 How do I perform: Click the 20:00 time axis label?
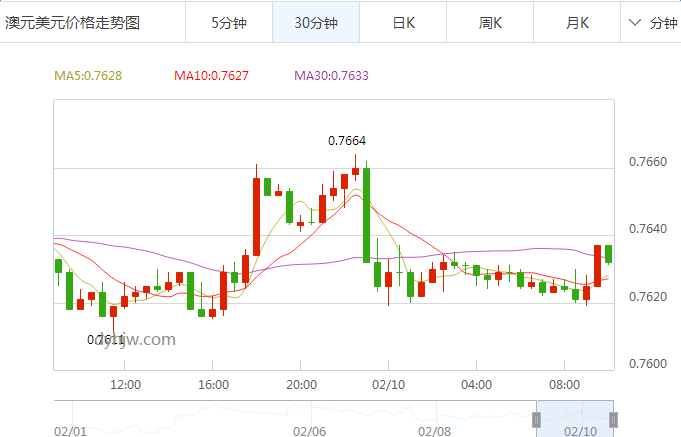point(301,385)
